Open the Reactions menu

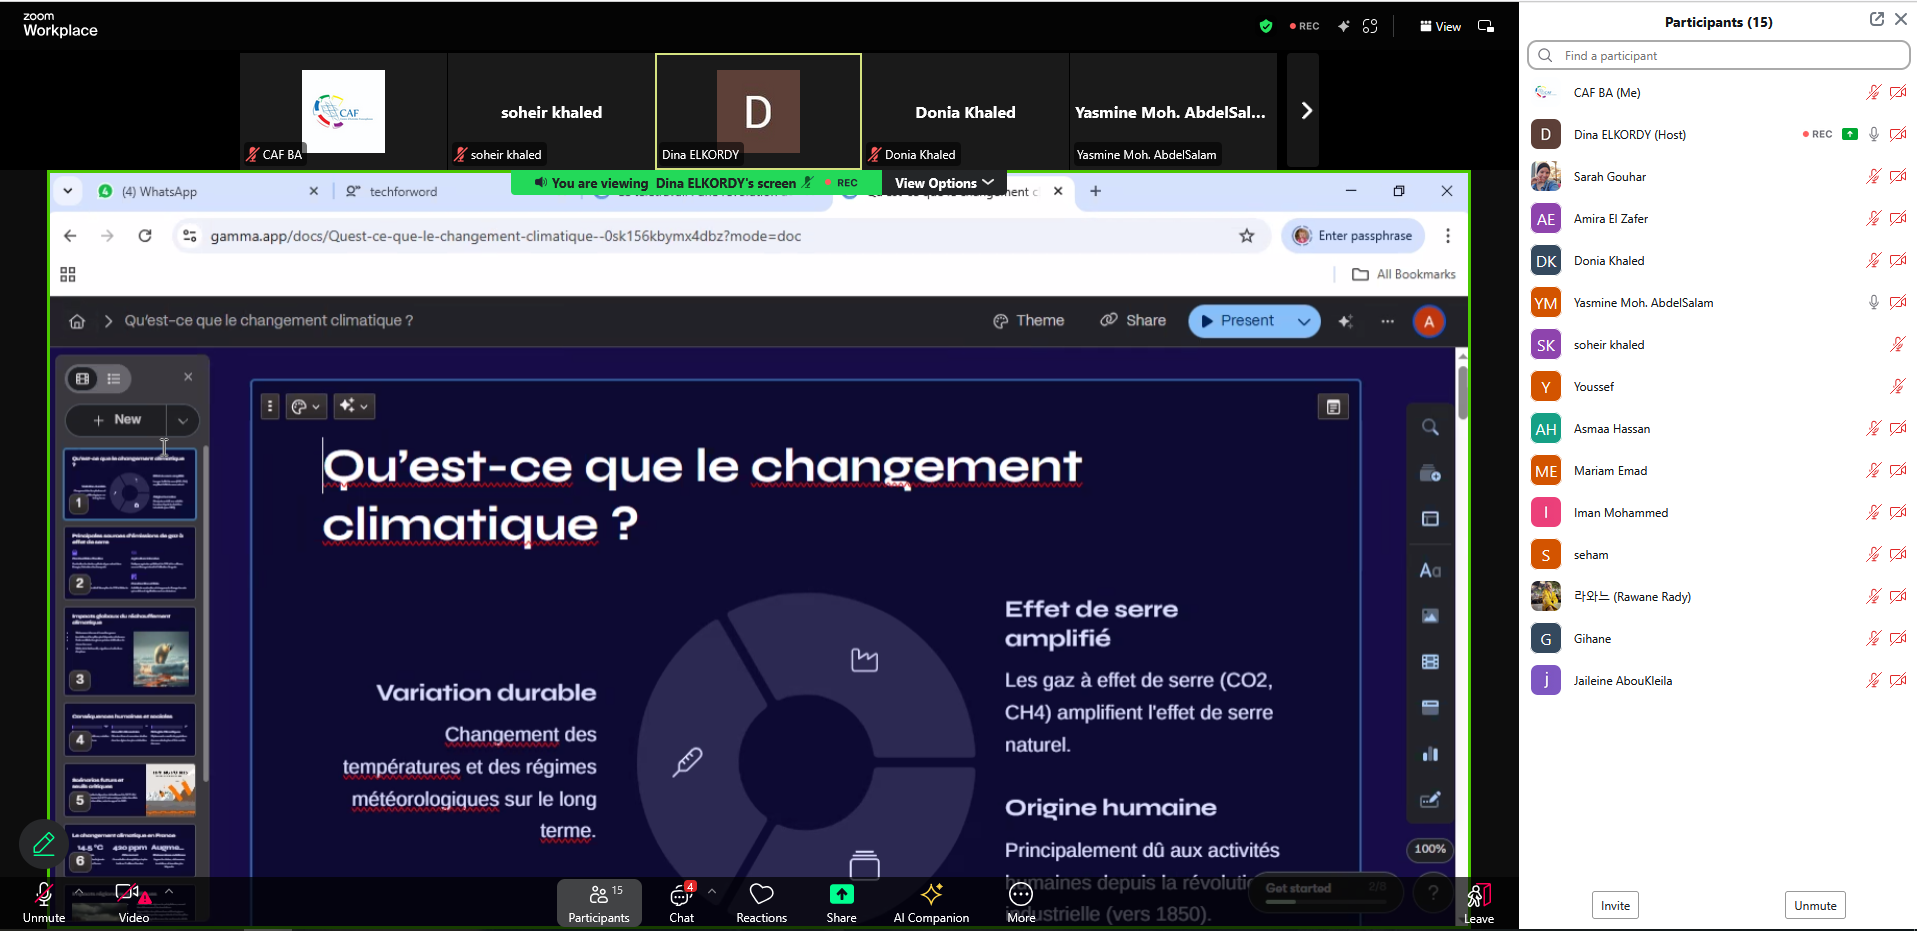coord(761,902)
